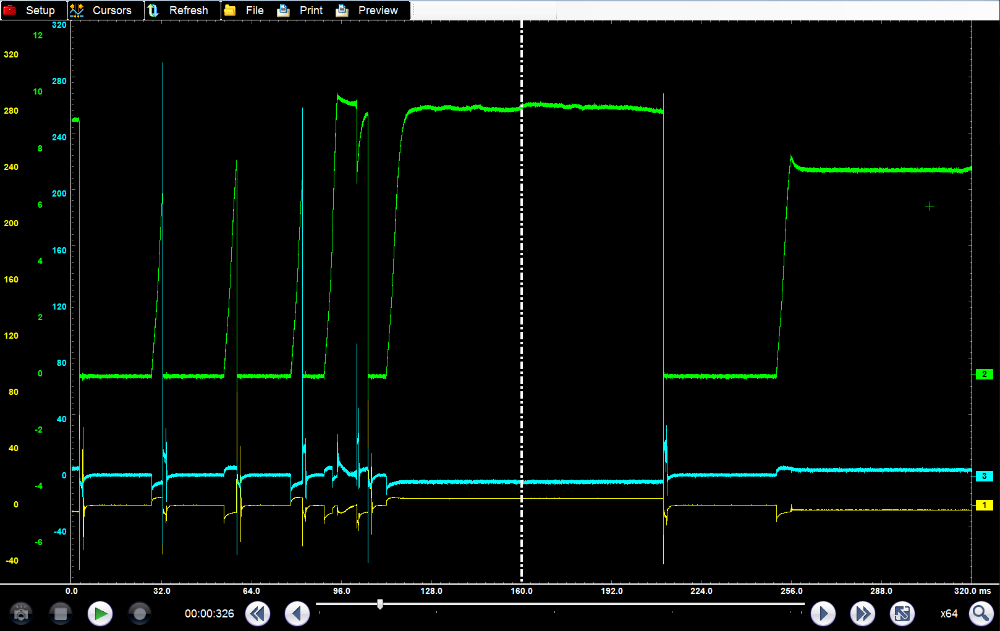Select the green channel 2 marker
This screenshot has height=631, width=1000.
pos(984,374)
